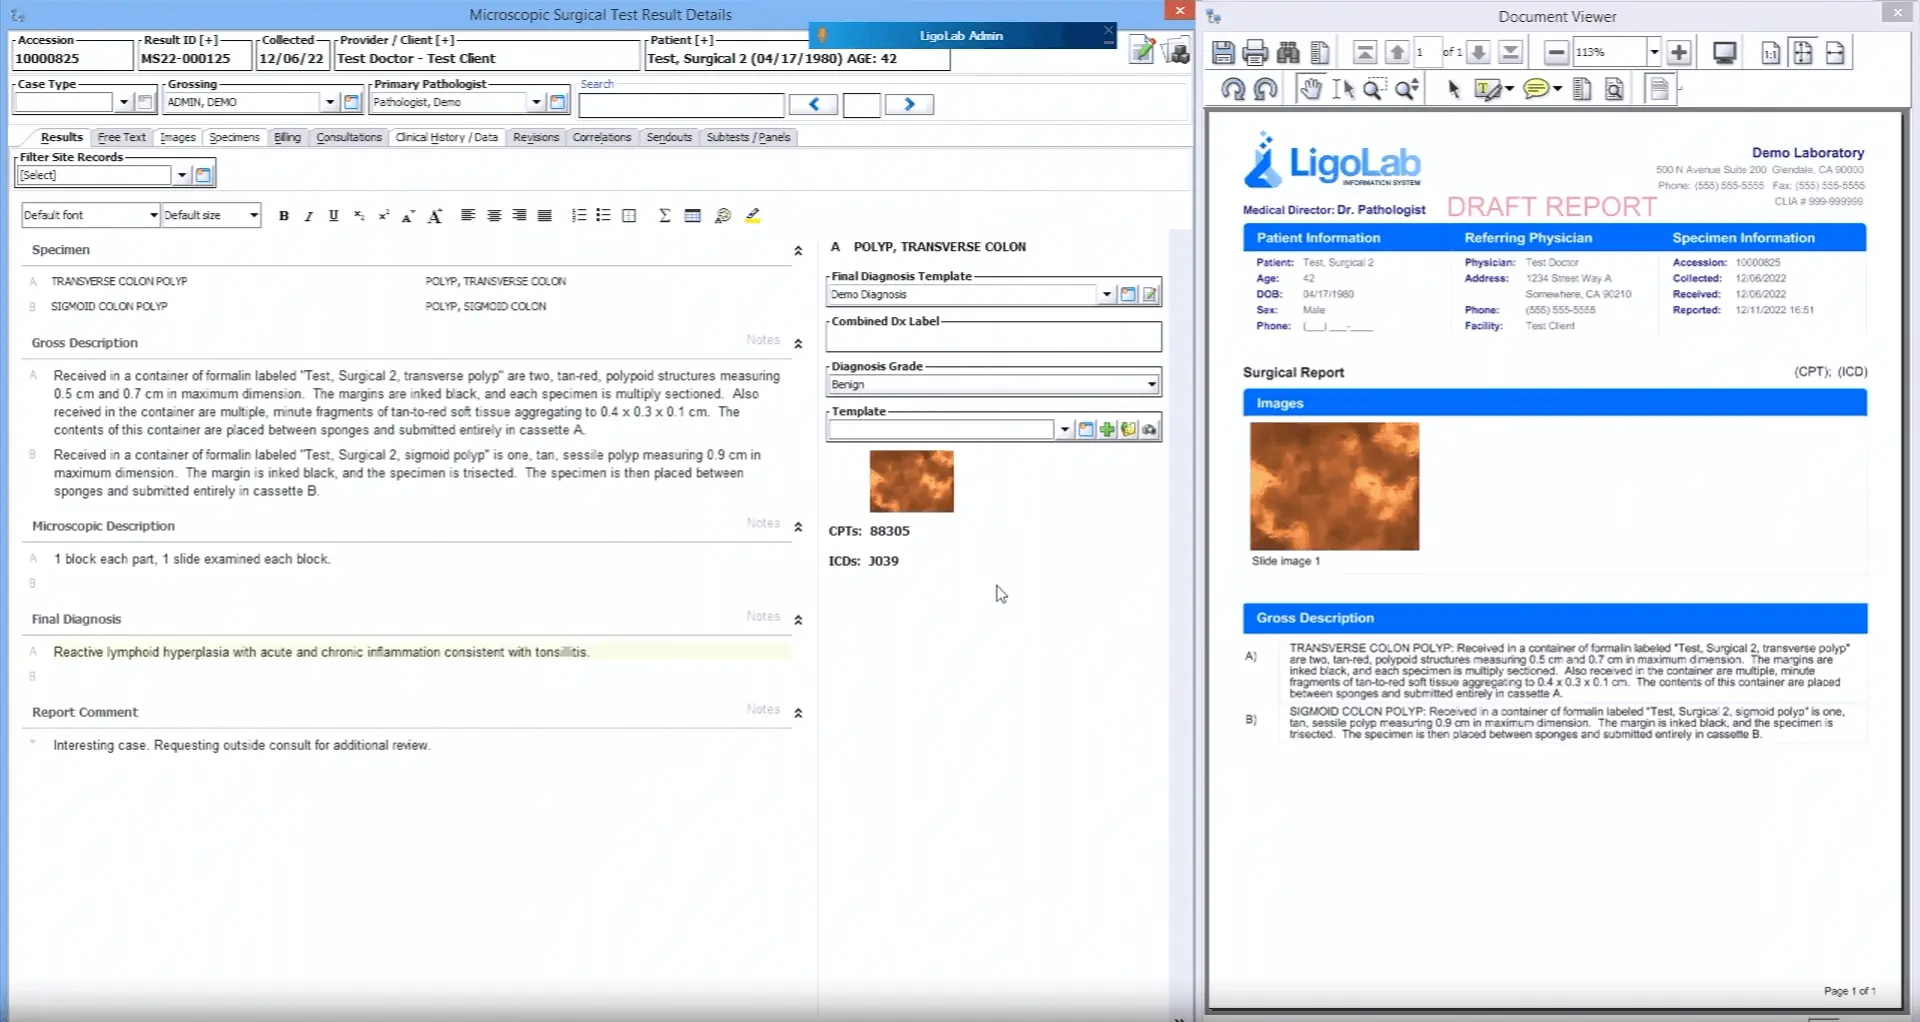Viewport: 1920px width, 1022px height.
Task: Center align text
Action: [x=494, y=215]
